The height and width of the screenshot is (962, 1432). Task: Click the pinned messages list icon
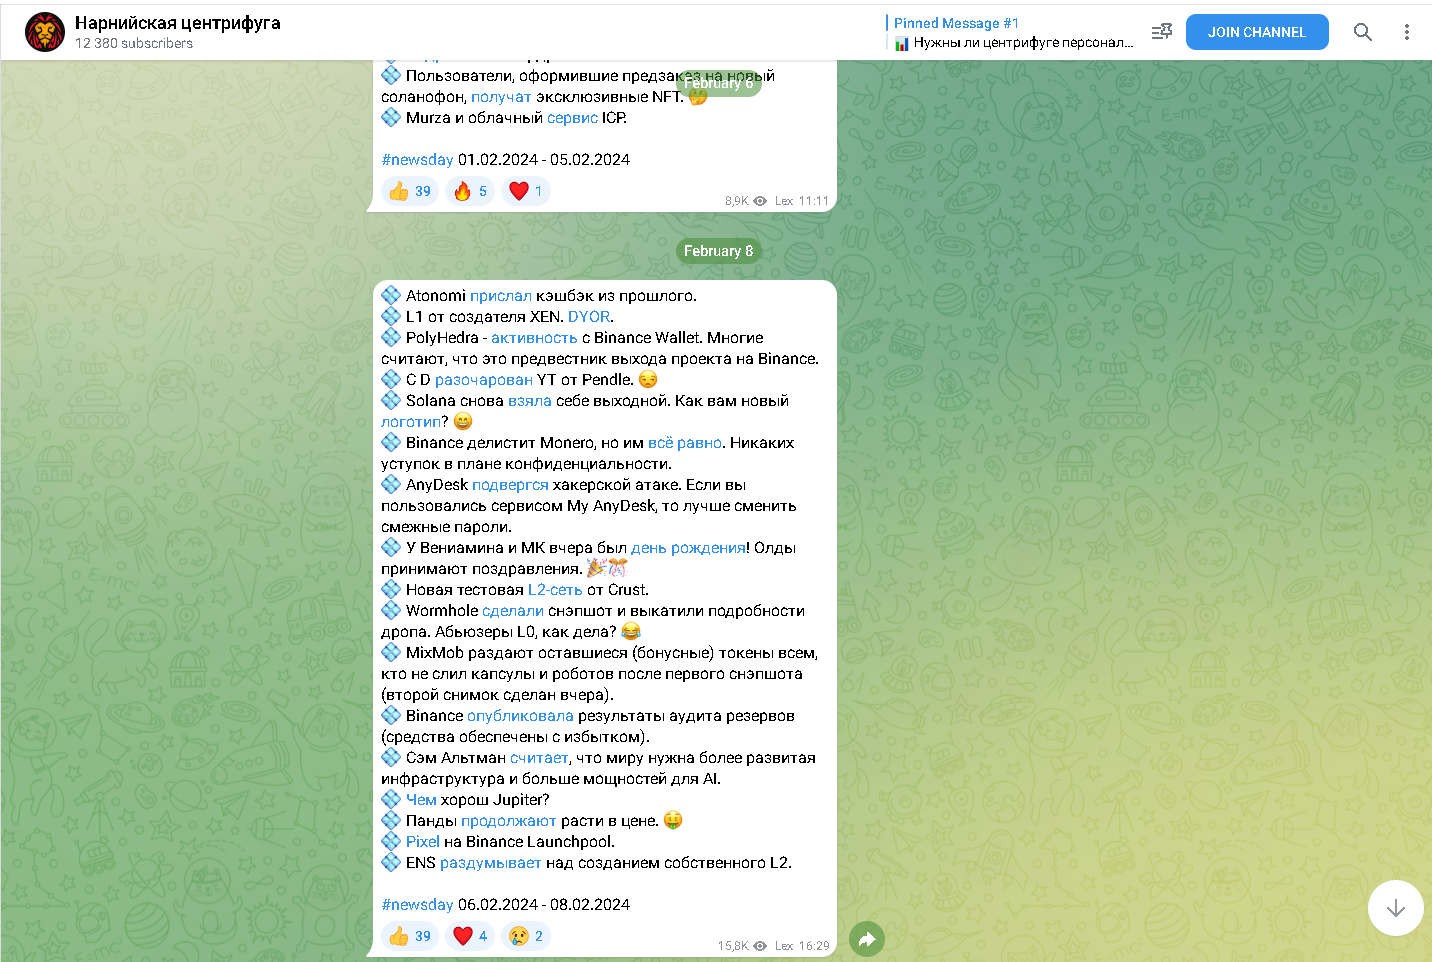[1161, 32]
